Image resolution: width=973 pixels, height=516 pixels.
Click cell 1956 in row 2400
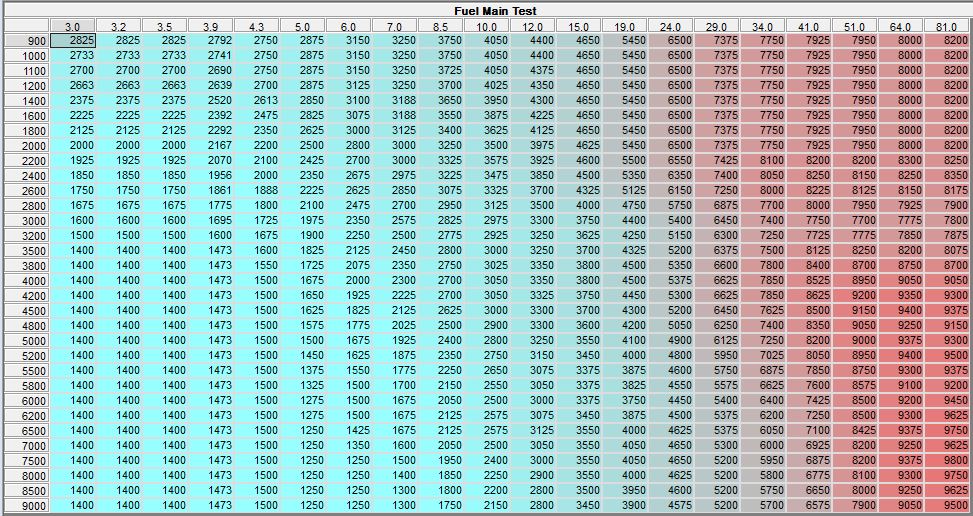coord(211,176)
